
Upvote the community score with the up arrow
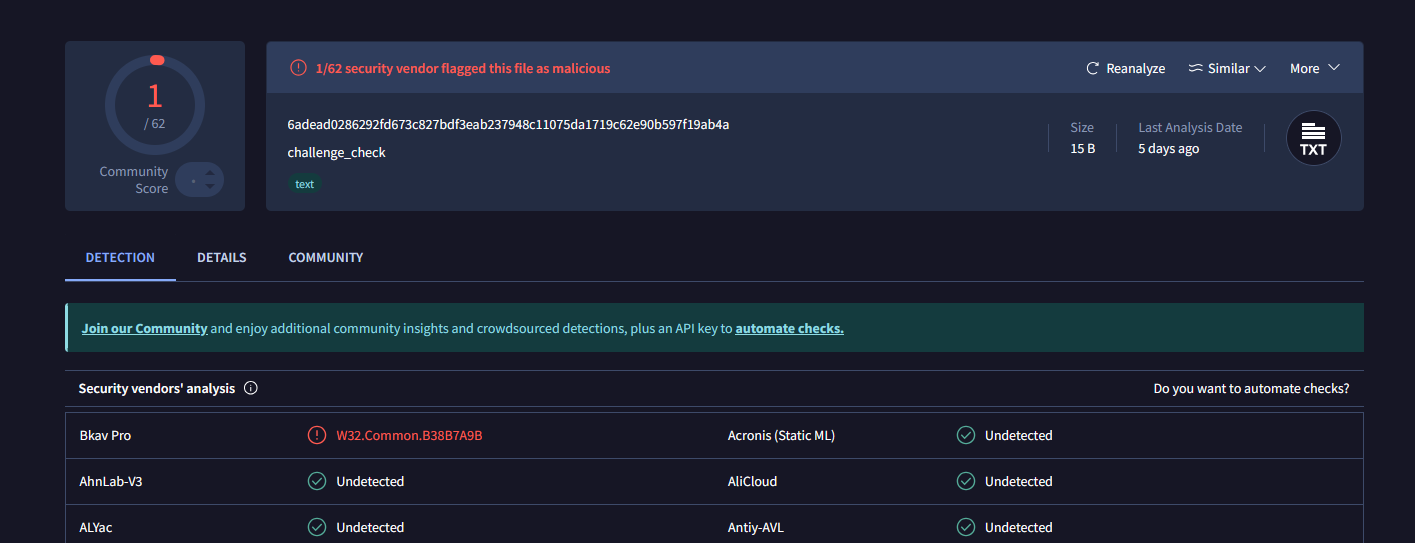[x=210, y=172]
